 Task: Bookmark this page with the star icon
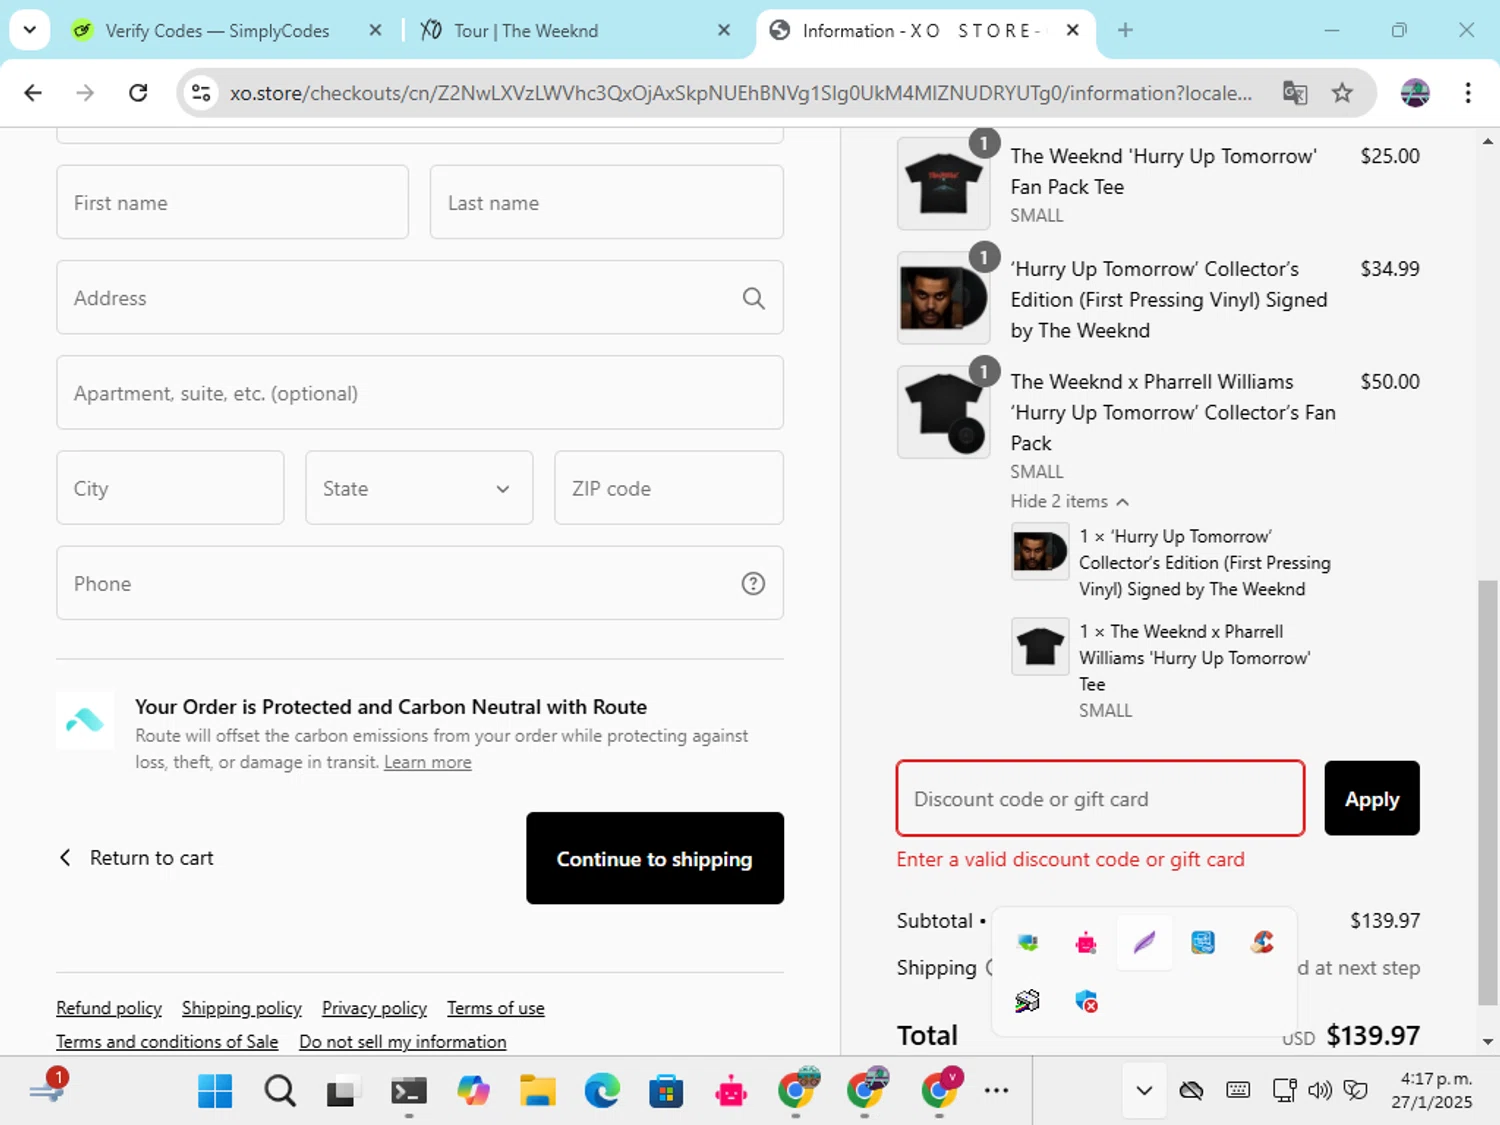point(1342,93)
